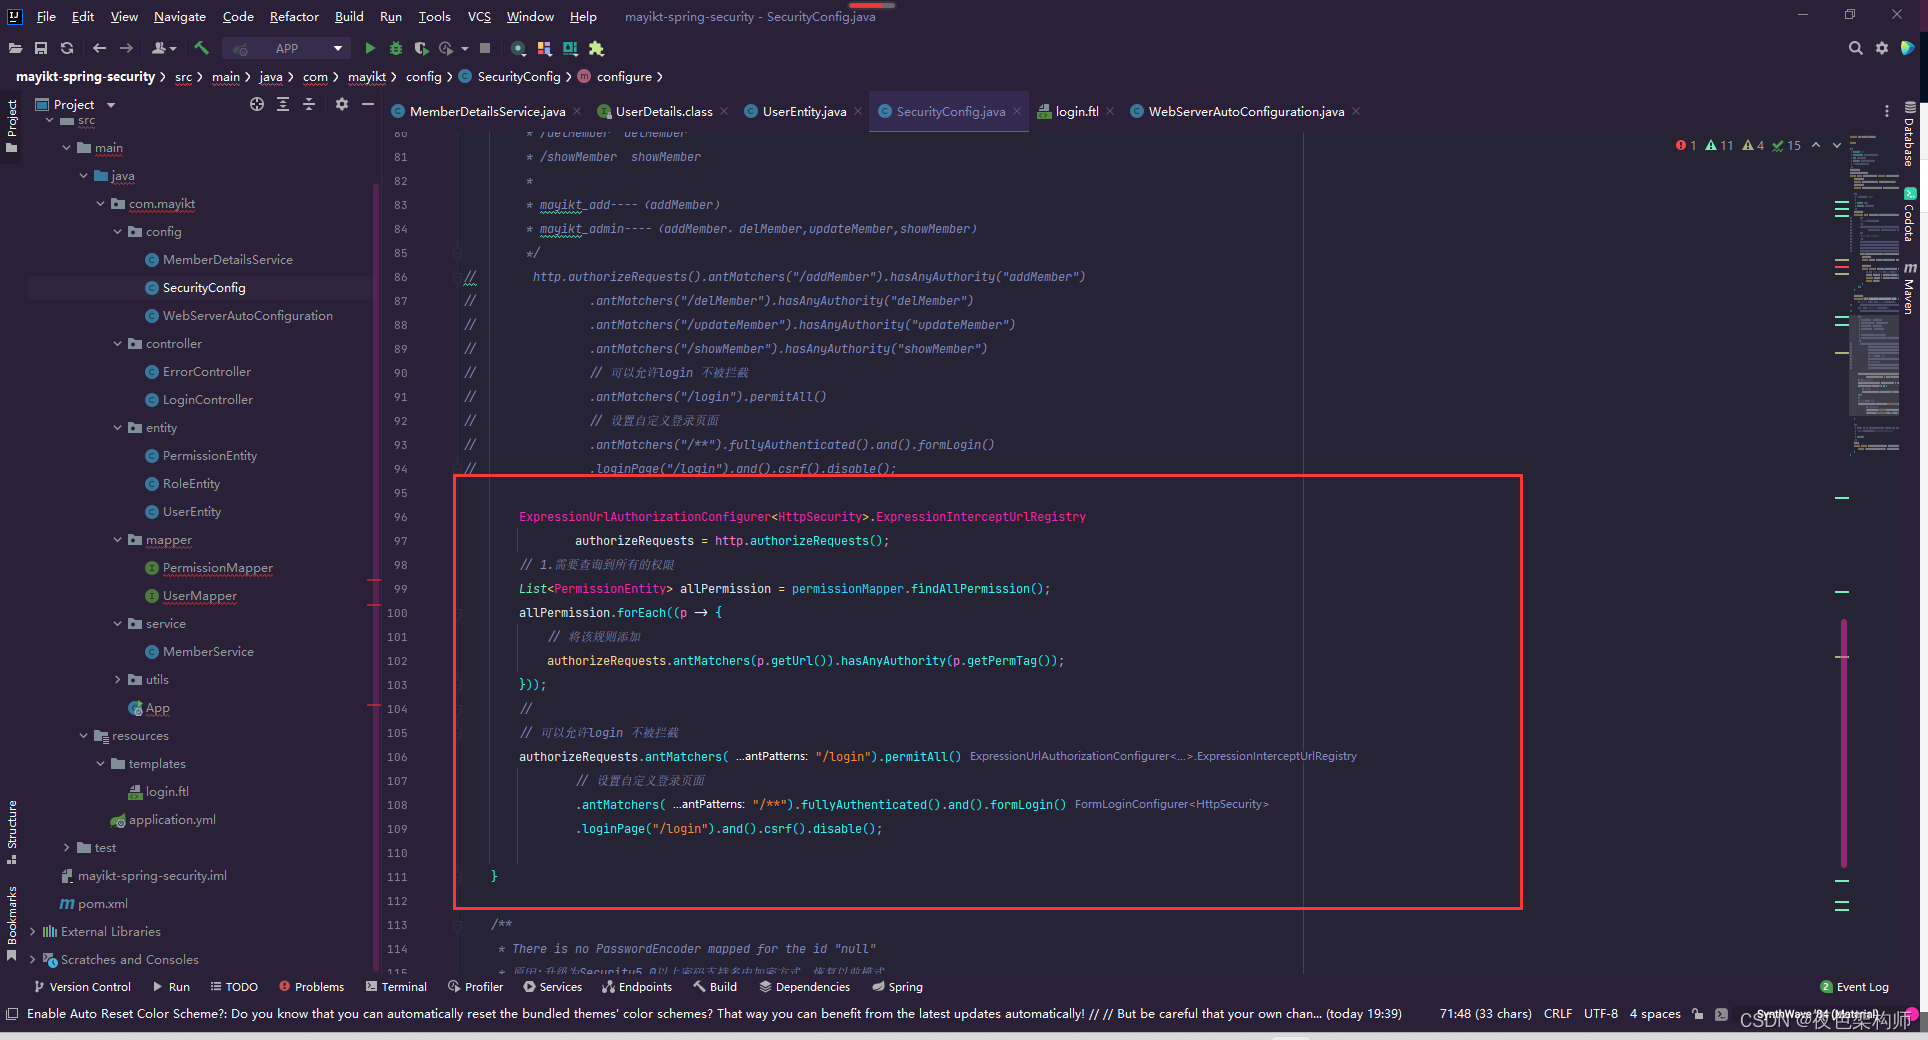Click the puzzle-piece plugin icon
1928x1040 pixels.
(x=597, y=48)
